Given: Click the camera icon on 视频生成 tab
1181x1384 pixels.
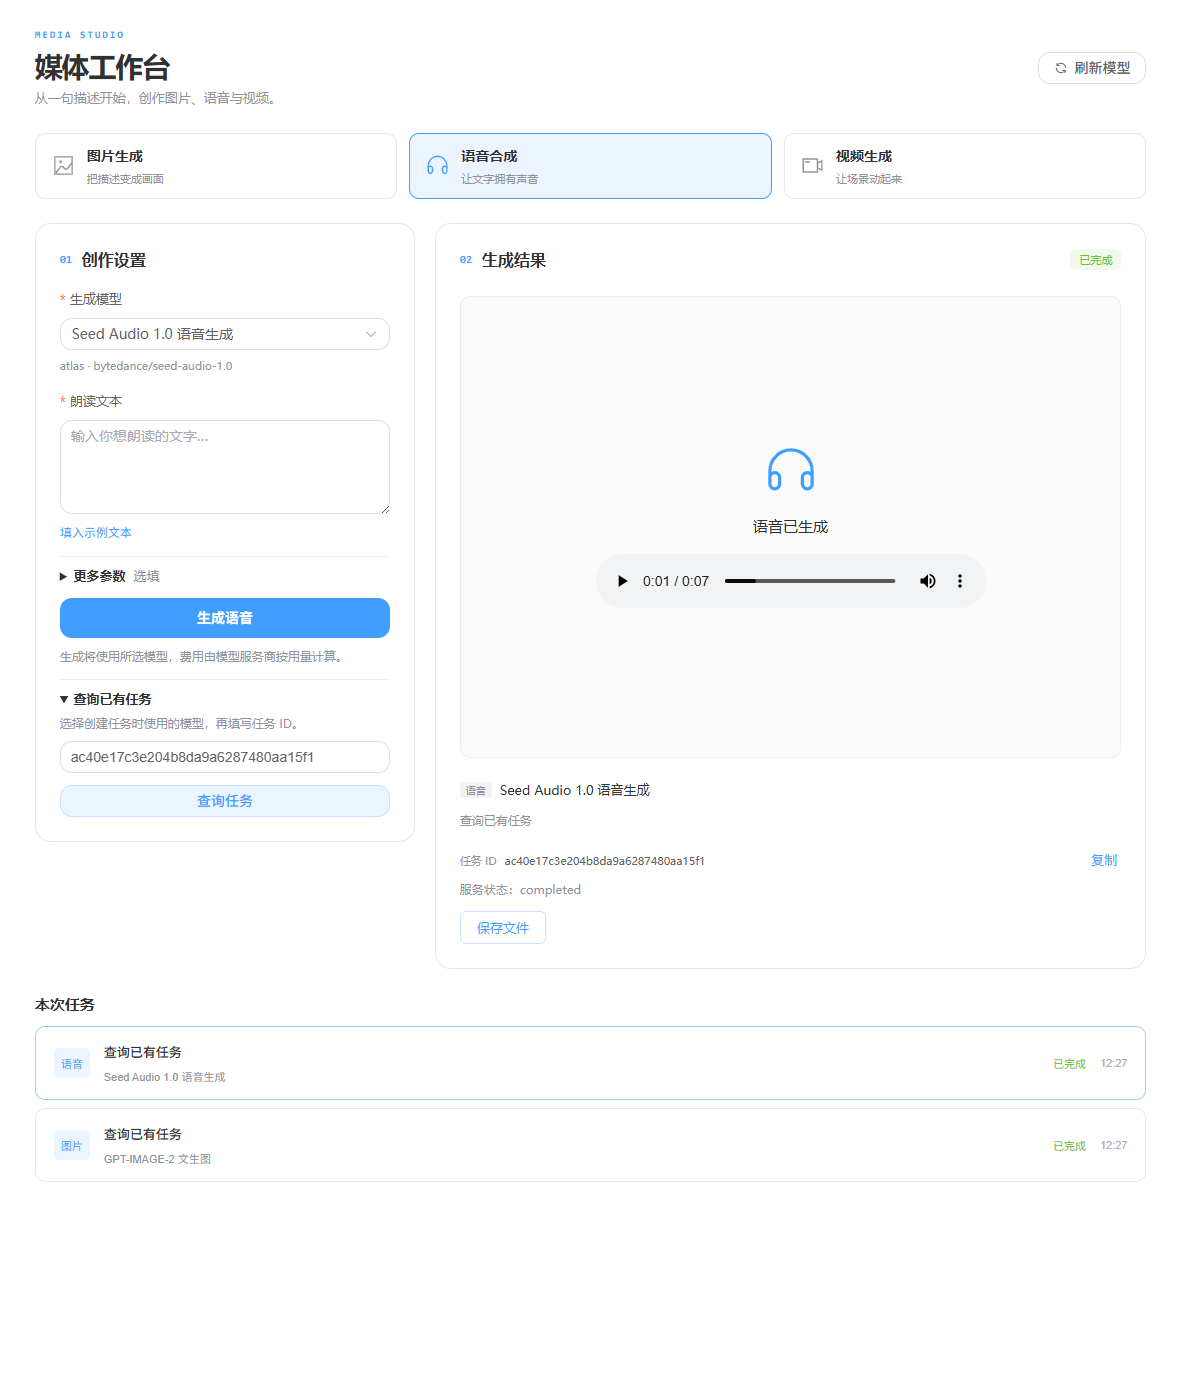Looking at the screenshot, I should [813, 166].
